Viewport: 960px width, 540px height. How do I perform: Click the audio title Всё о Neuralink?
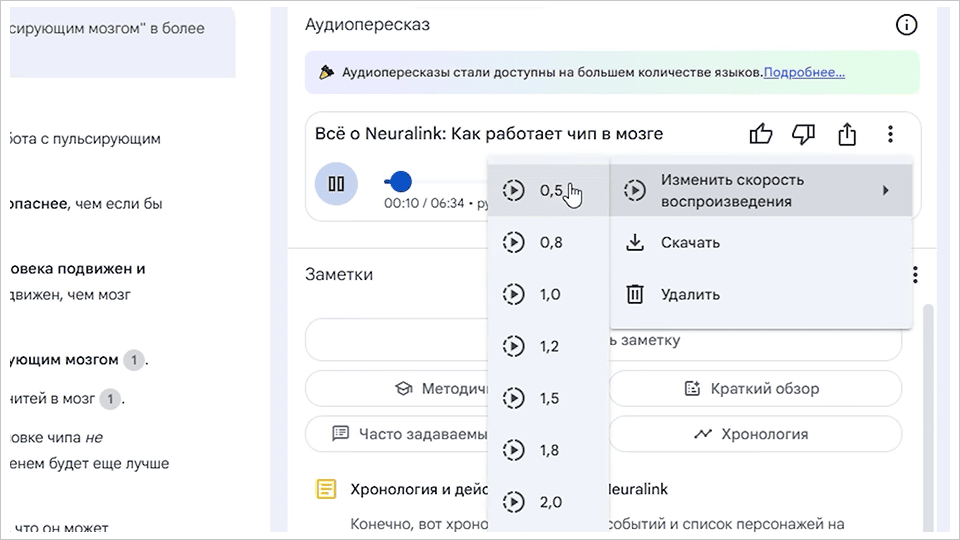tap(489, 133)
